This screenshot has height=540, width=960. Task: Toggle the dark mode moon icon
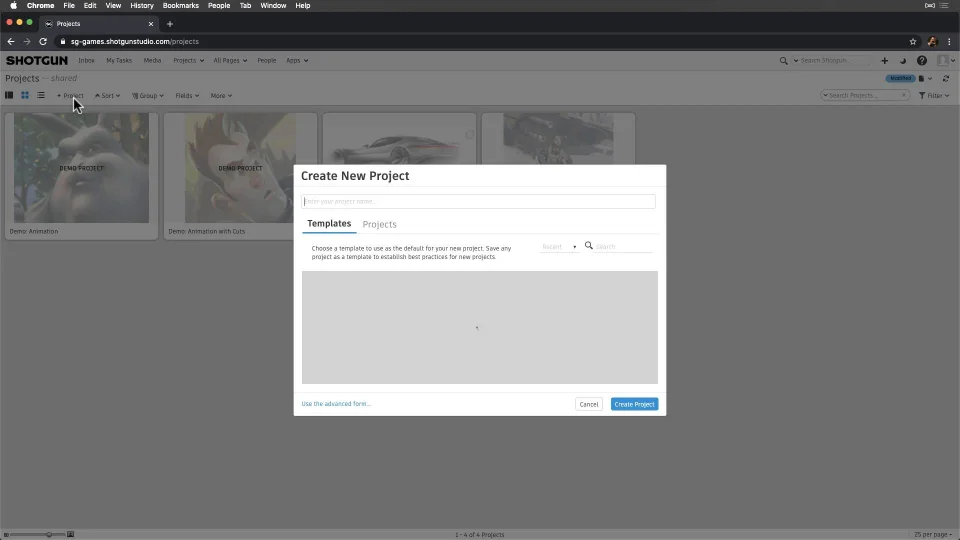(x=902, y=61)
